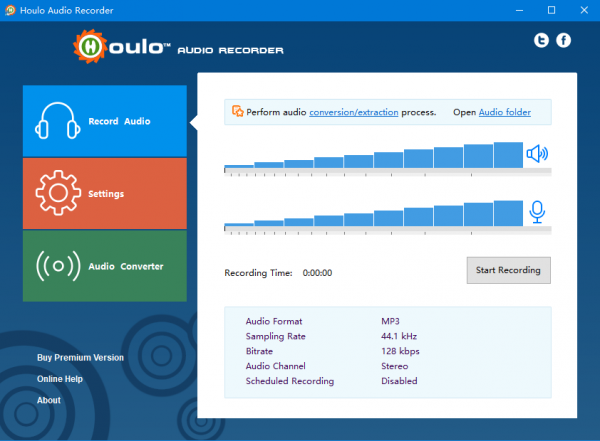The width and height of the screenshot is (600, 441).
Task: Open the Audio folder link
Action: tap(505, 112)
